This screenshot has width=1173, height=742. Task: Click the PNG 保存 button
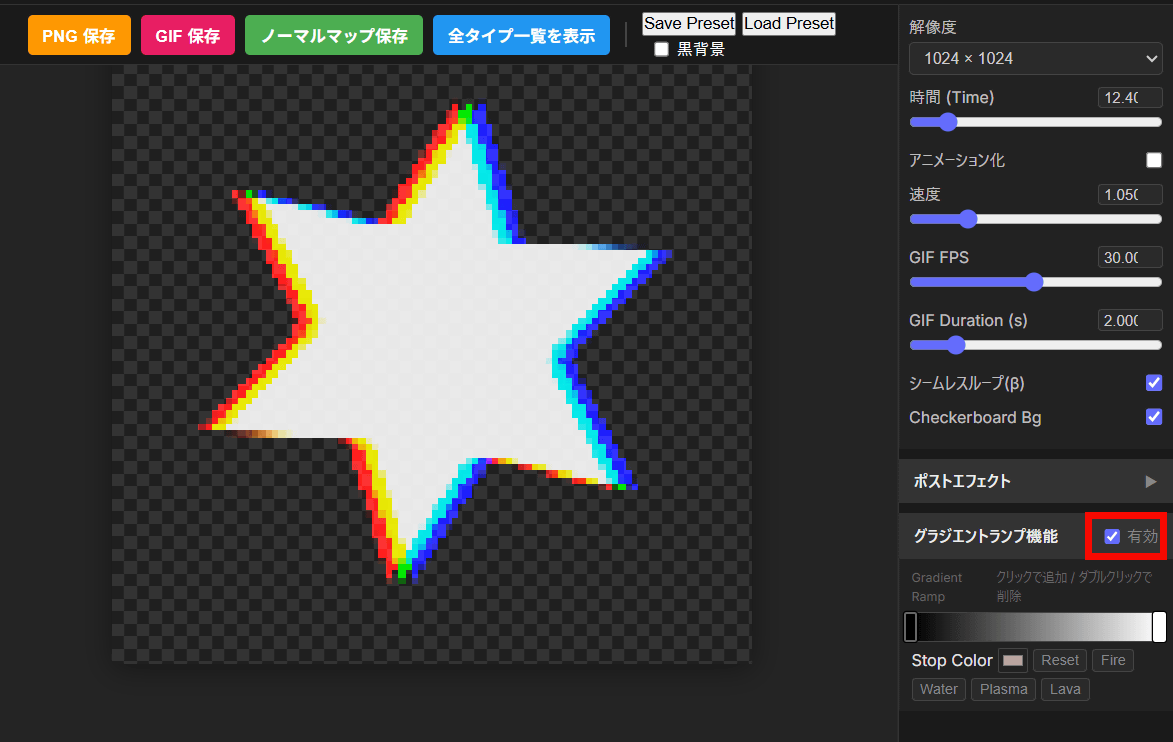[x=79, y=35]
